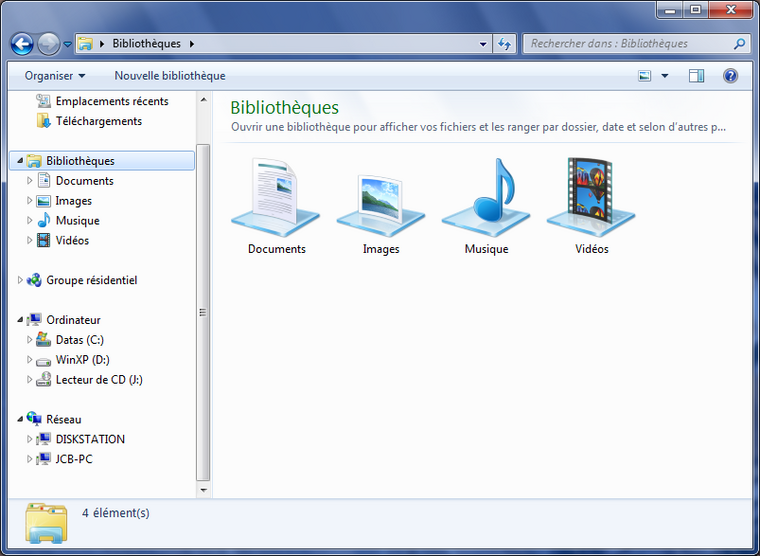The height and width of the screenshot is (556, 760).
Task: Select Musique text in the navigation tree
Action: (x=78, y=220)
